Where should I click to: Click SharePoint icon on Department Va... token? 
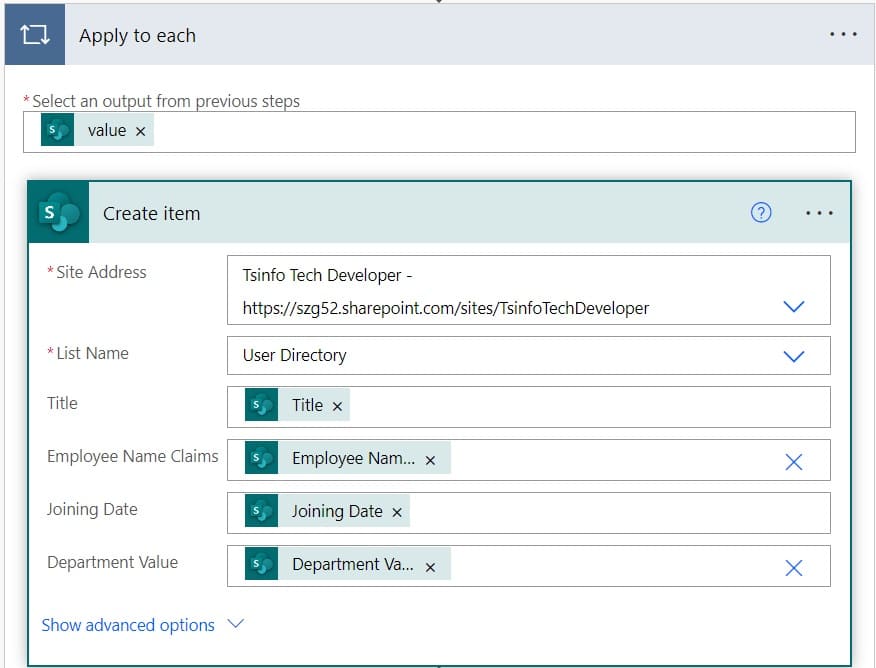coord(261,564)
